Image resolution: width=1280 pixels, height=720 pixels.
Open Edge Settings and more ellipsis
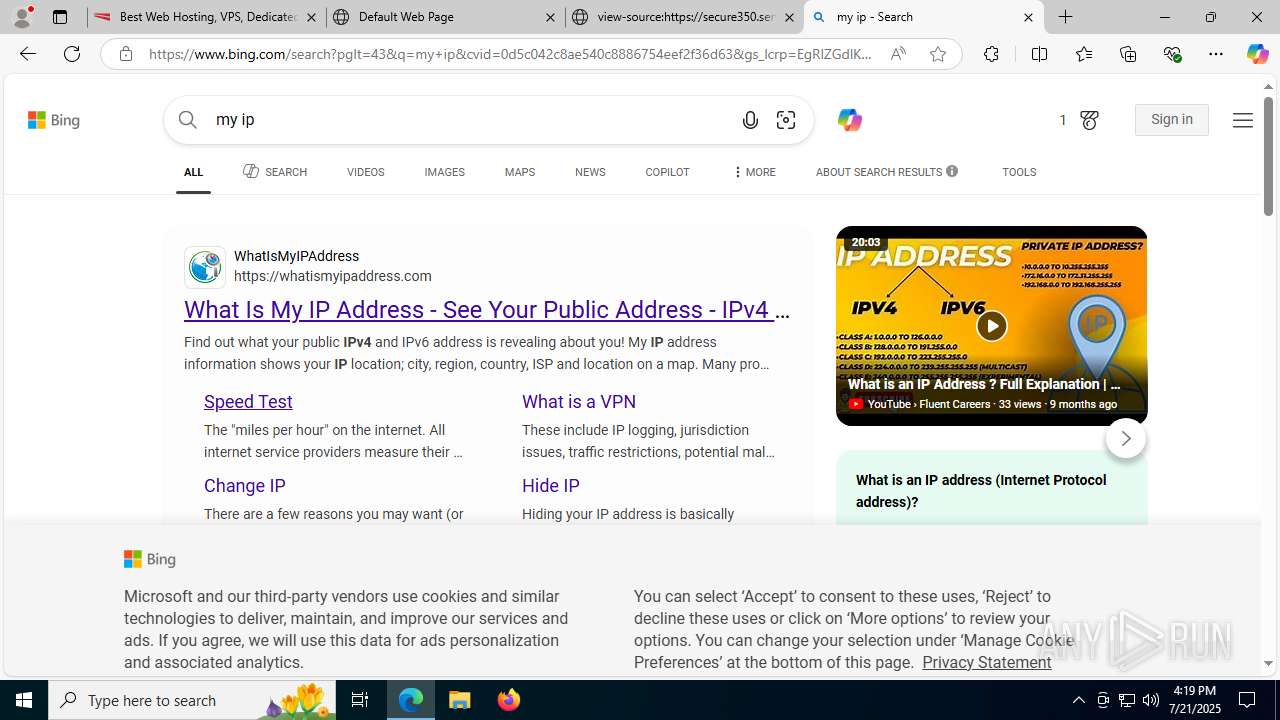[1215, 54]
